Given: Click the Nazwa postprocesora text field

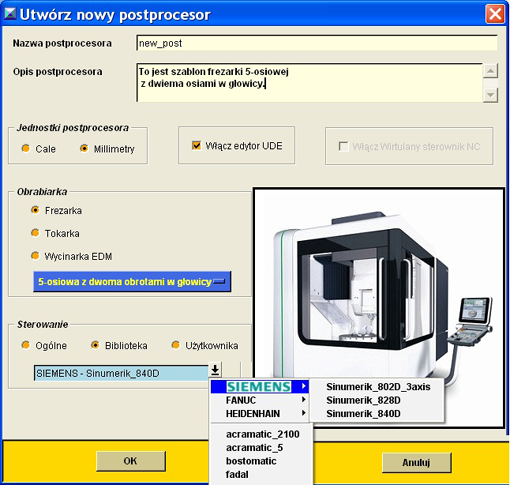Looking at the screenshot, I should pos(317,43).
